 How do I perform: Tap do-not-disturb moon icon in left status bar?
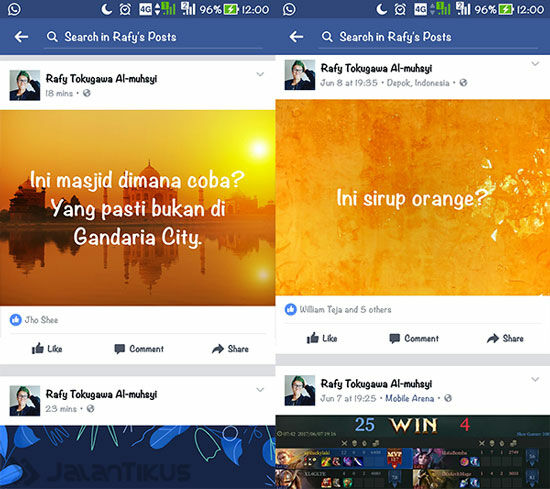[106, 9]
